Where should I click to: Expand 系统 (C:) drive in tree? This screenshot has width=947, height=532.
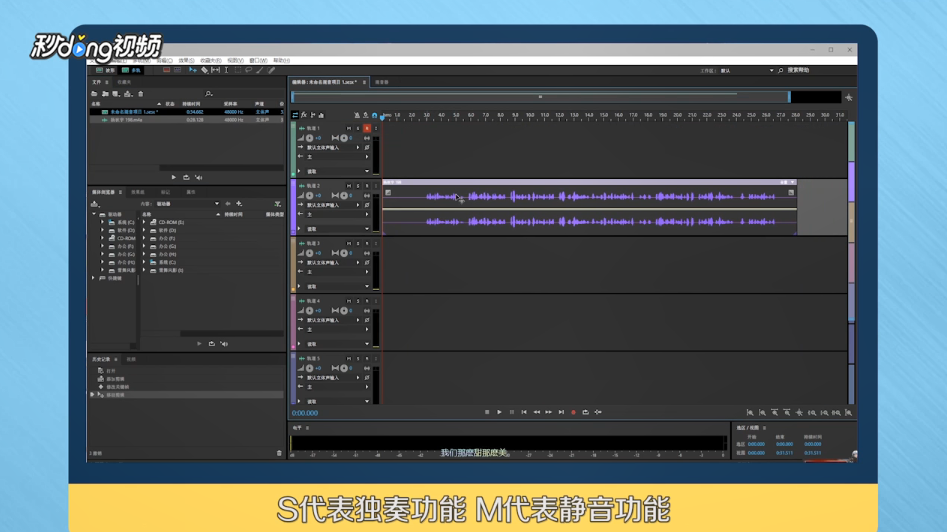(103, 222)
